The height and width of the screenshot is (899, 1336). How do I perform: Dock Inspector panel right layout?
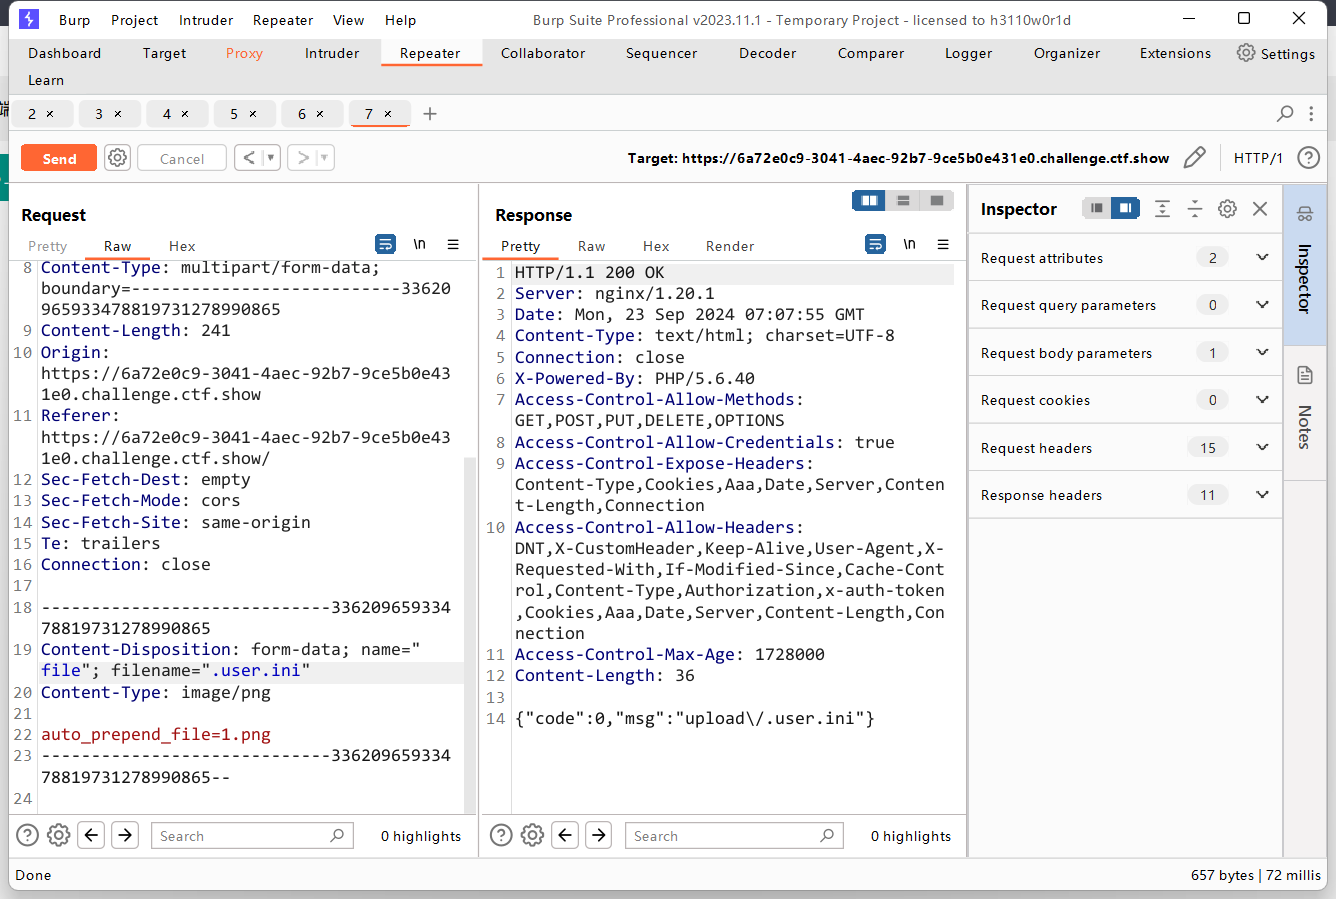tap(1126, 208)
